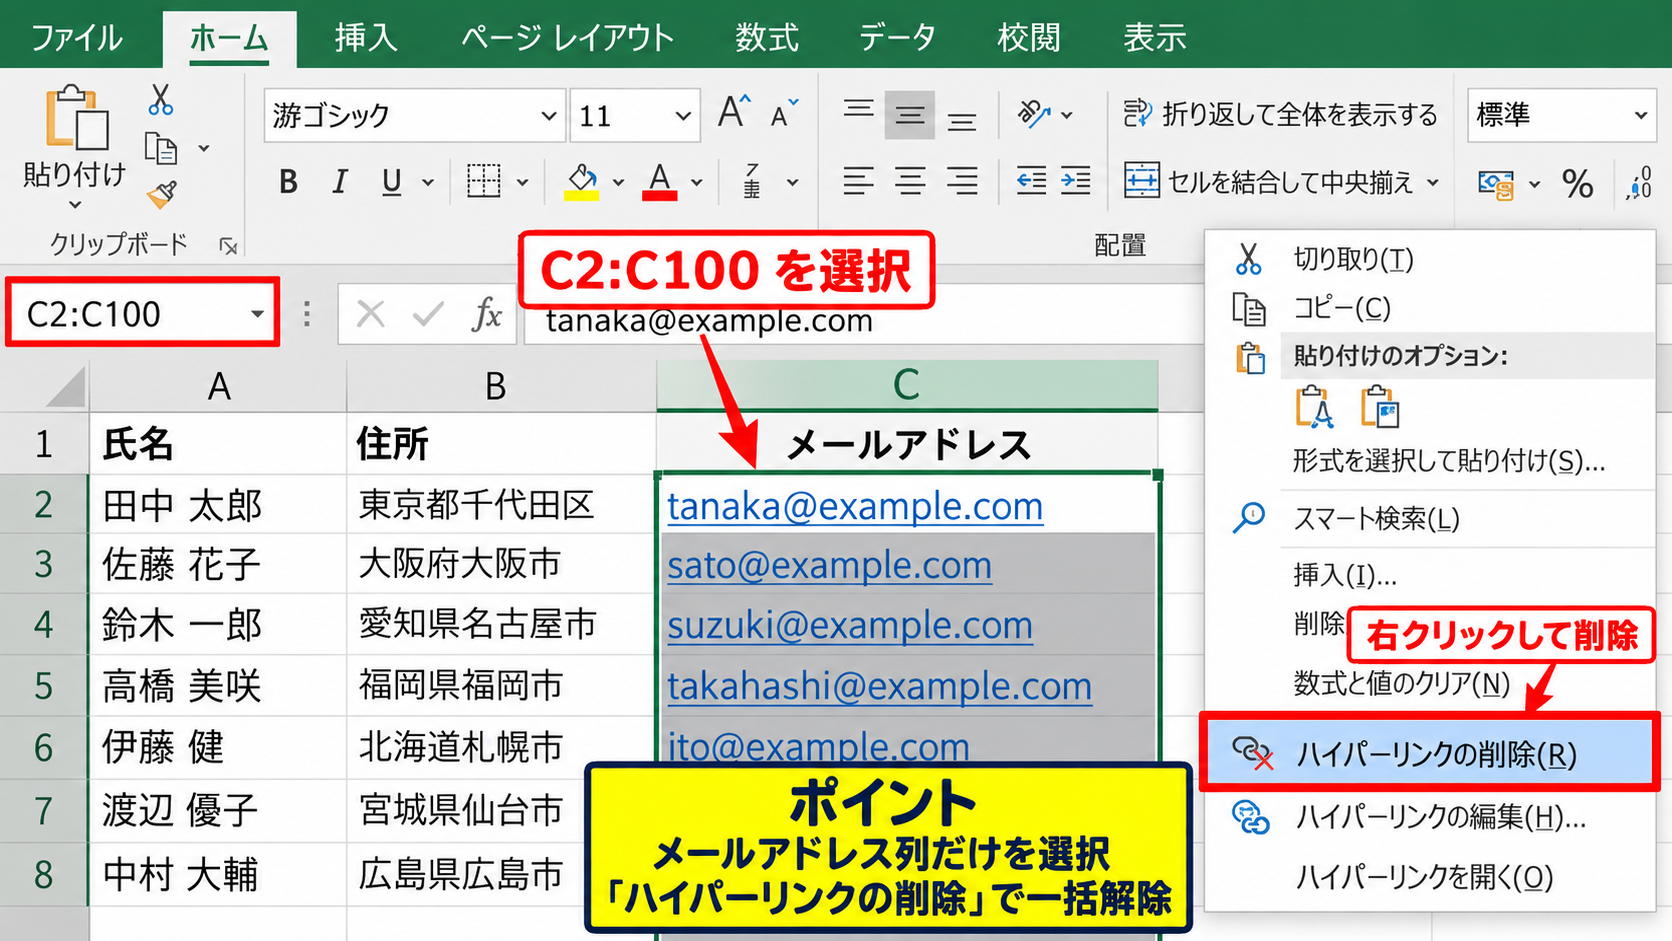Switch to the 校閲 tab
This screenshot has width=1672, height=941.
tap(1029, 38)
